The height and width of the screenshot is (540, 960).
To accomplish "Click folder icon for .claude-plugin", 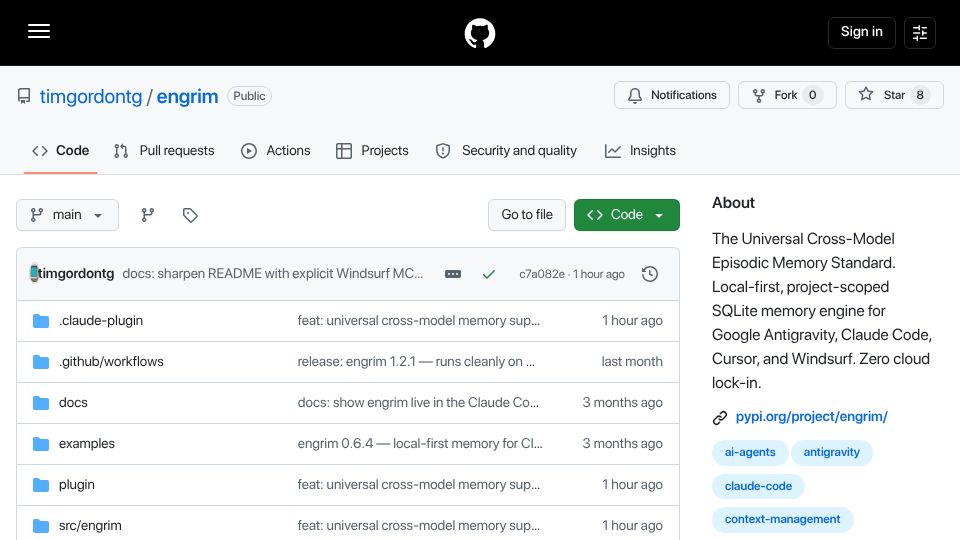I will tap(41, 321).
